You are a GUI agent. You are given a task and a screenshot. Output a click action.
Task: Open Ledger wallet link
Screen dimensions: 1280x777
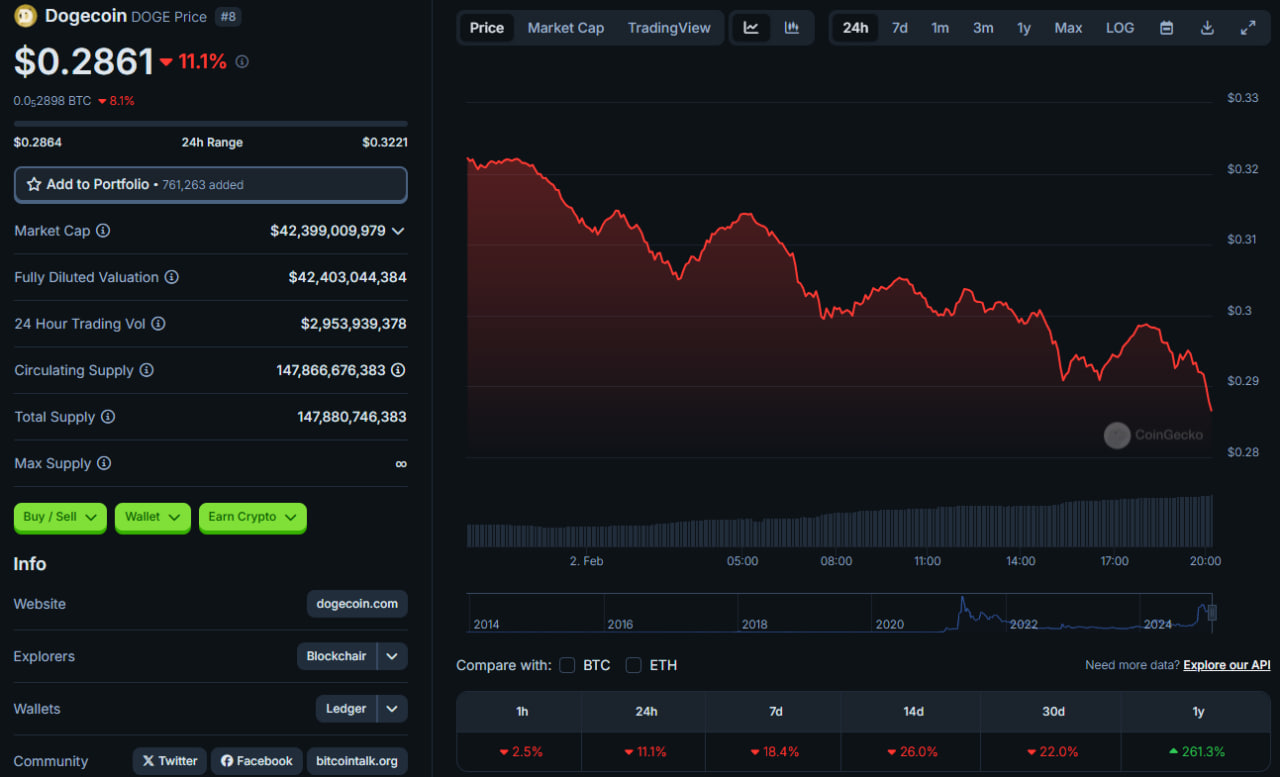tap(346, 709)
